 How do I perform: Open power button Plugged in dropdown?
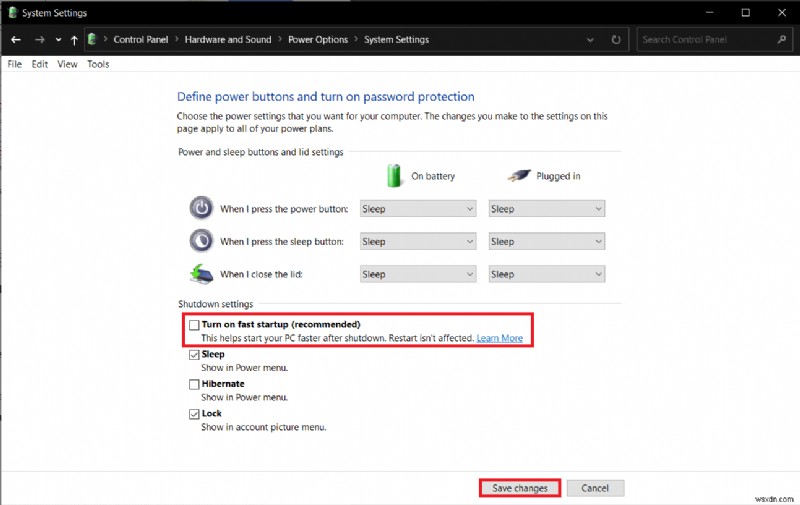click(546, 209)
